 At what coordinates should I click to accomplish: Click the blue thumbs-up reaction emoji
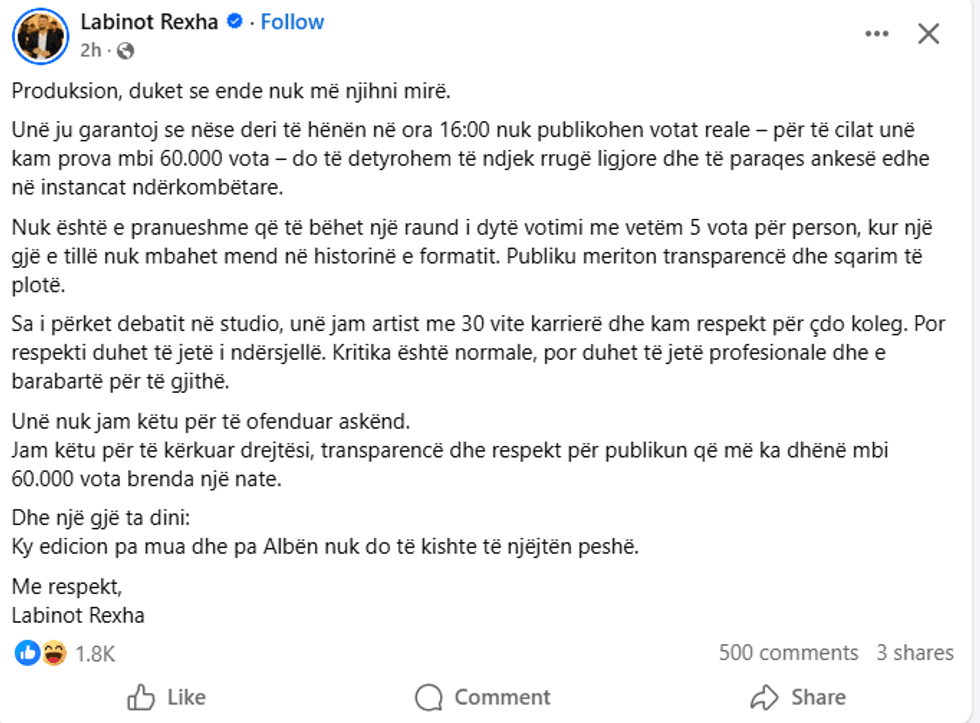(27, 654)
